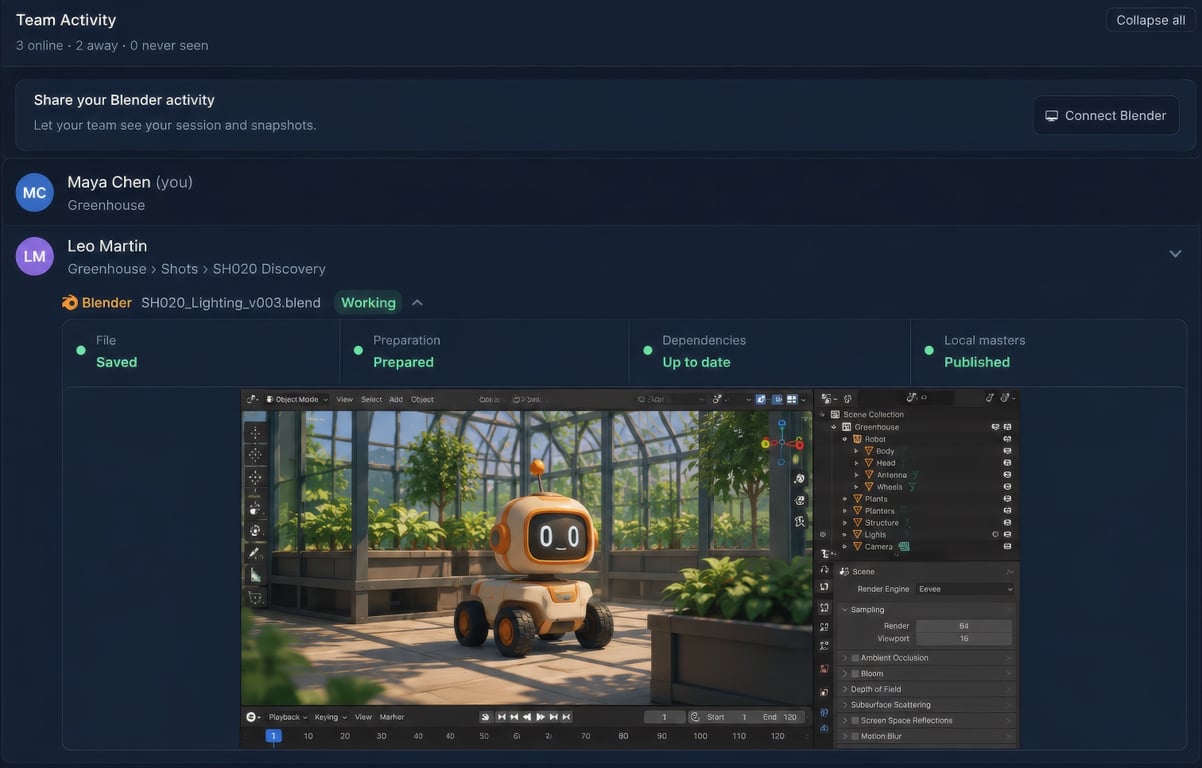Open the Object Mode dropdown
The width and height of the screenshot is (1202, 768).
297,399
